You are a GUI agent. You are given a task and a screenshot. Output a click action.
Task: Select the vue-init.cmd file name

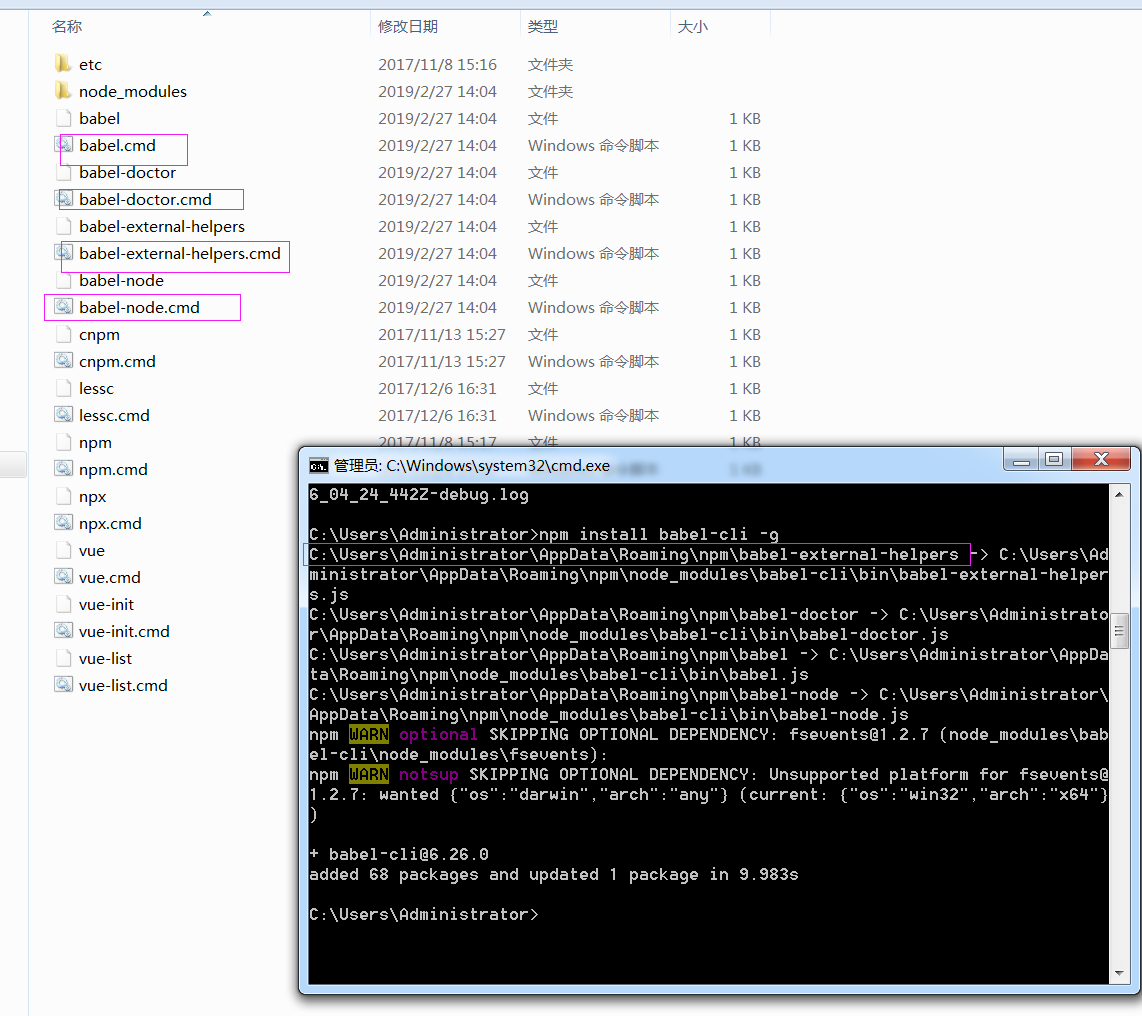tap(124, 631)
